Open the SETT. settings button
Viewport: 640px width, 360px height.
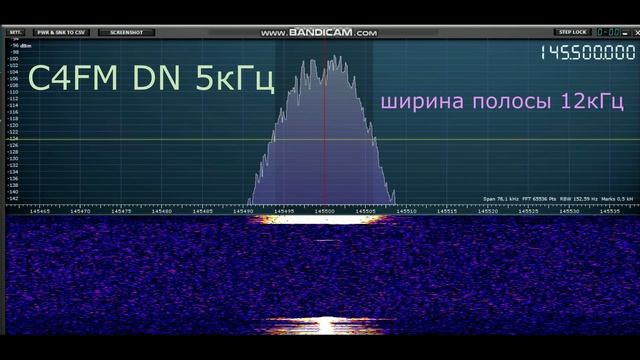pyautogui.click(x=16, y=32)
